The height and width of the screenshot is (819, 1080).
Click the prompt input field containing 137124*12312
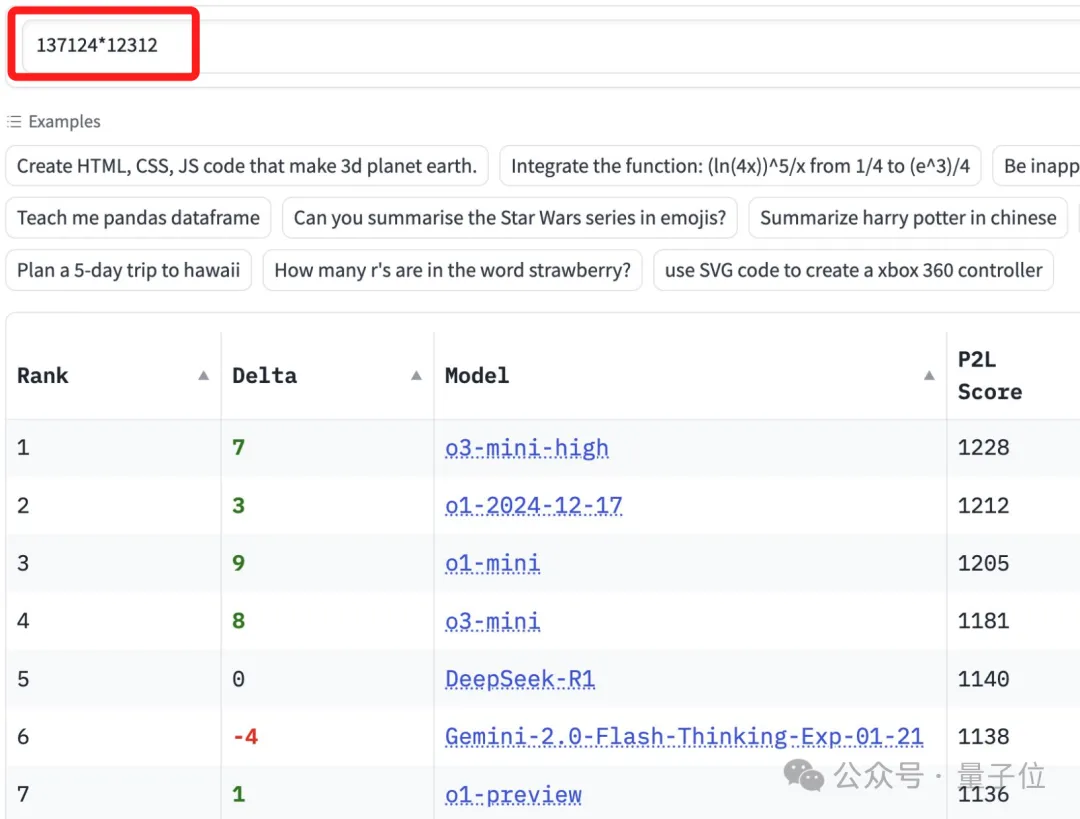[551, 45]
